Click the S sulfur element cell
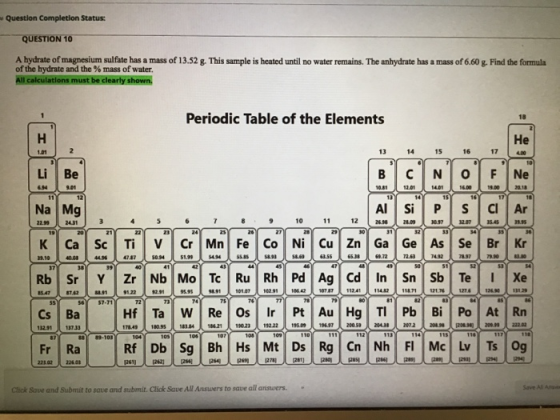560x420 pixels. 465,210
